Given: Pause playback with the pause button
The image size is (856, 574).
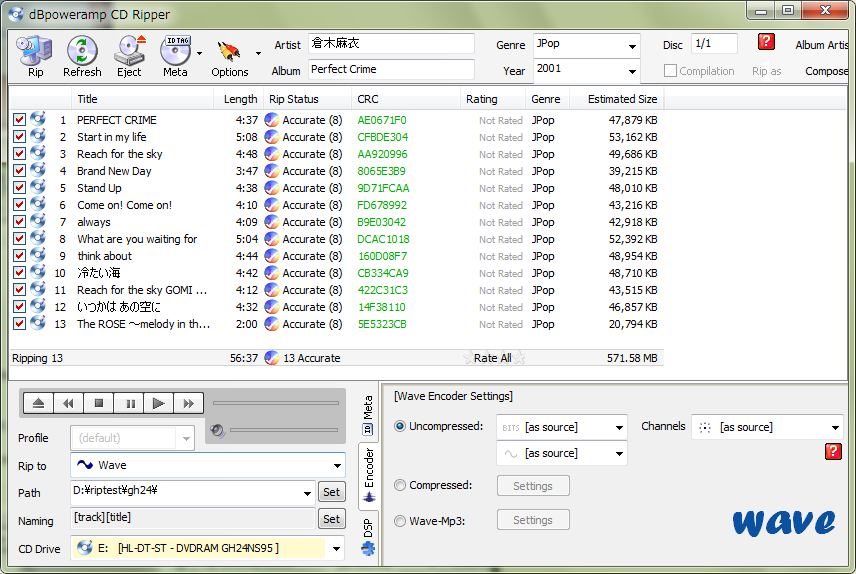Looking at the screenshot, I should pyautogui.click(x=129, y=404).
